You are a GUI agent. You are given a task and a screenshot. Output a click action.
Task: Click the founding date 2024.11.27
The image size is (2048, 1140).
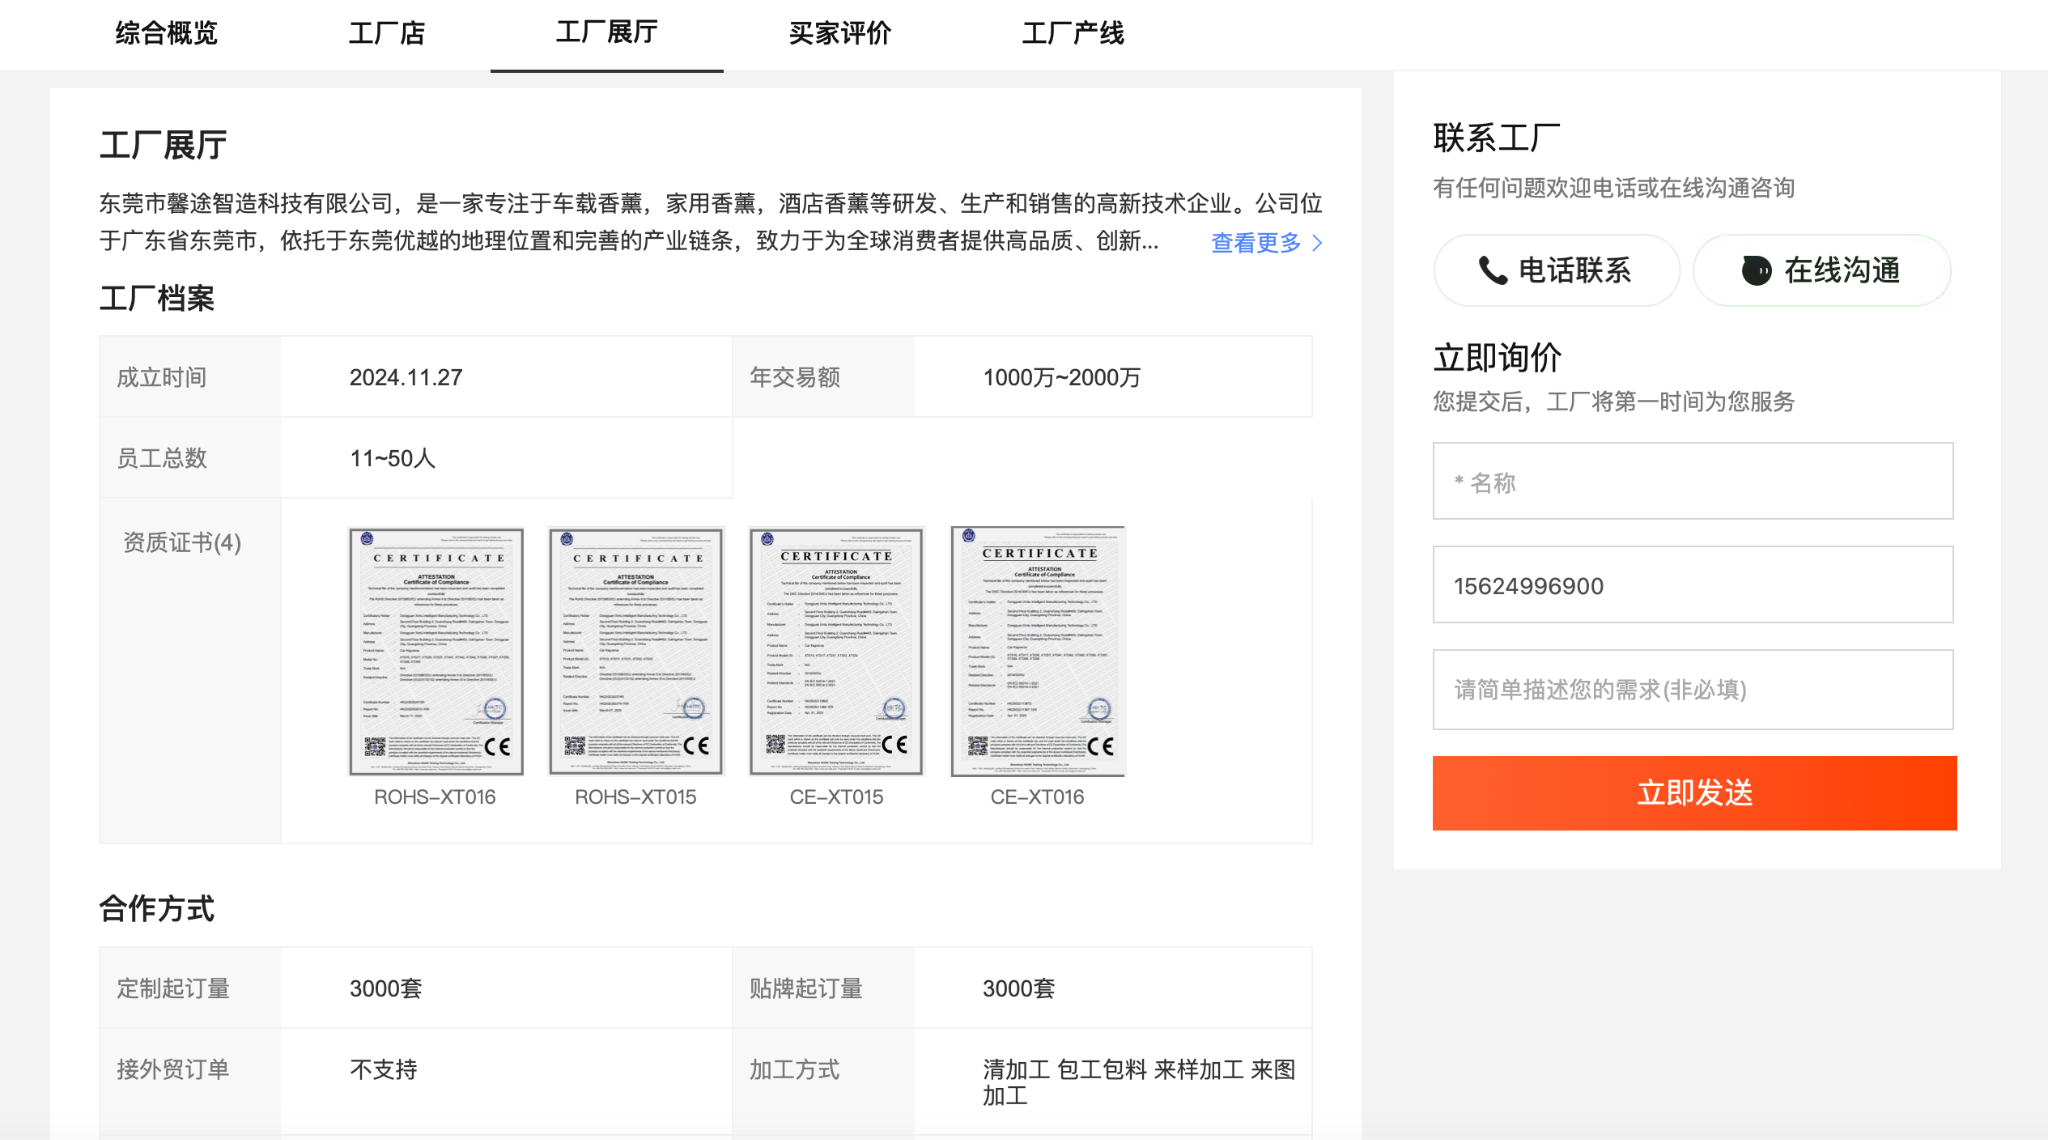(x=406, y=377)
